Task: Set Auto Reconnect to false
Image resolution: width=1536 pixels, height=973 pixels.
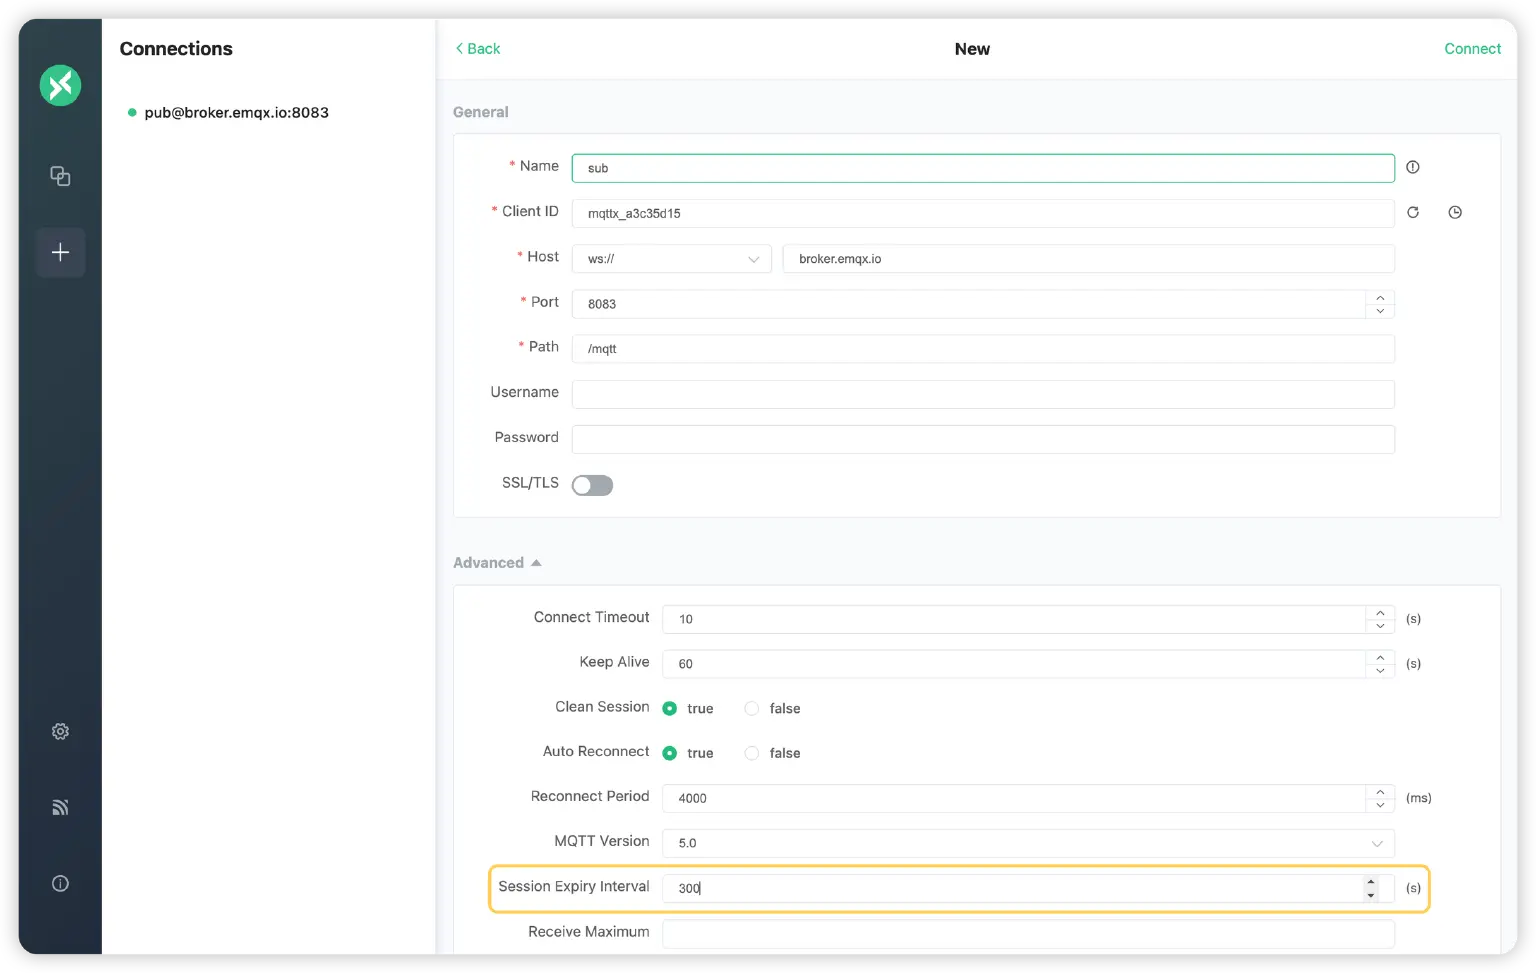Action: click(x=752, y=753)
